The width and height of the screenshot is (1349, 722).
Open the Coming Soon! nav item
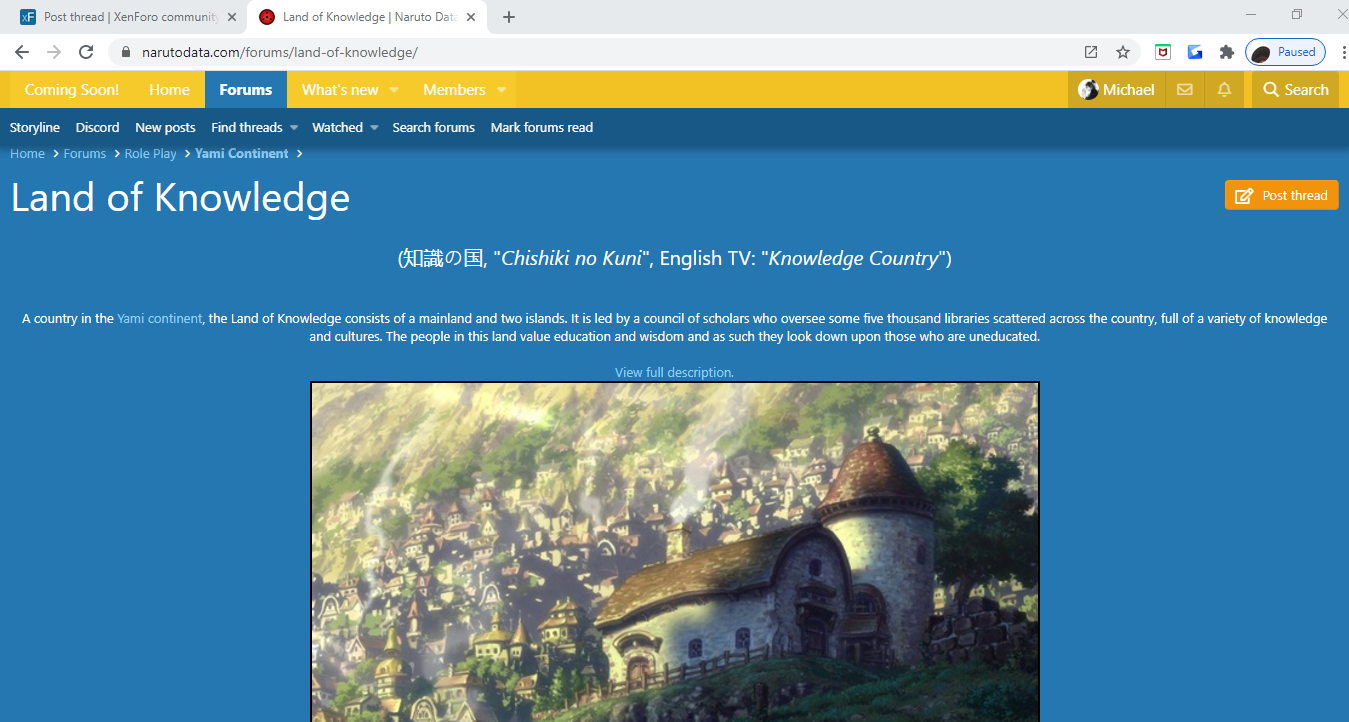72,90
